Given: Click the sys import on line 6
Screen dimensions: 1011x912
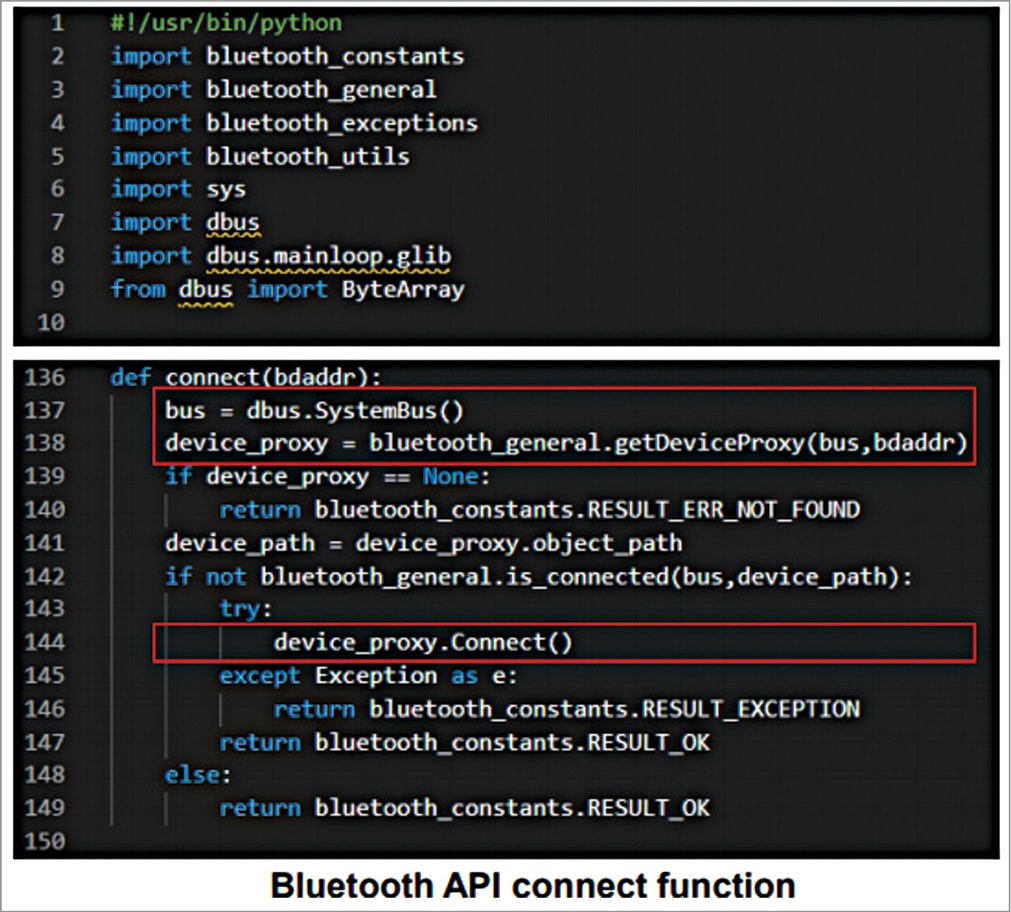Looking at the screenshot, I should click(x=226, y=189).
